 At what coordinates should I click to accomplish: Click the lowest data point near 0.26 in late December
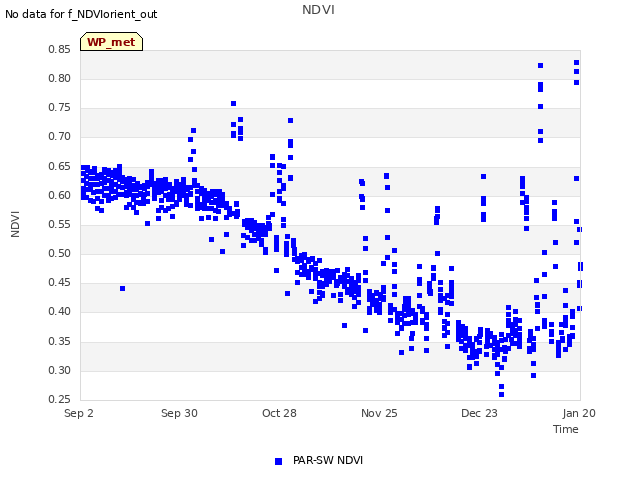[x=502, y=394]
